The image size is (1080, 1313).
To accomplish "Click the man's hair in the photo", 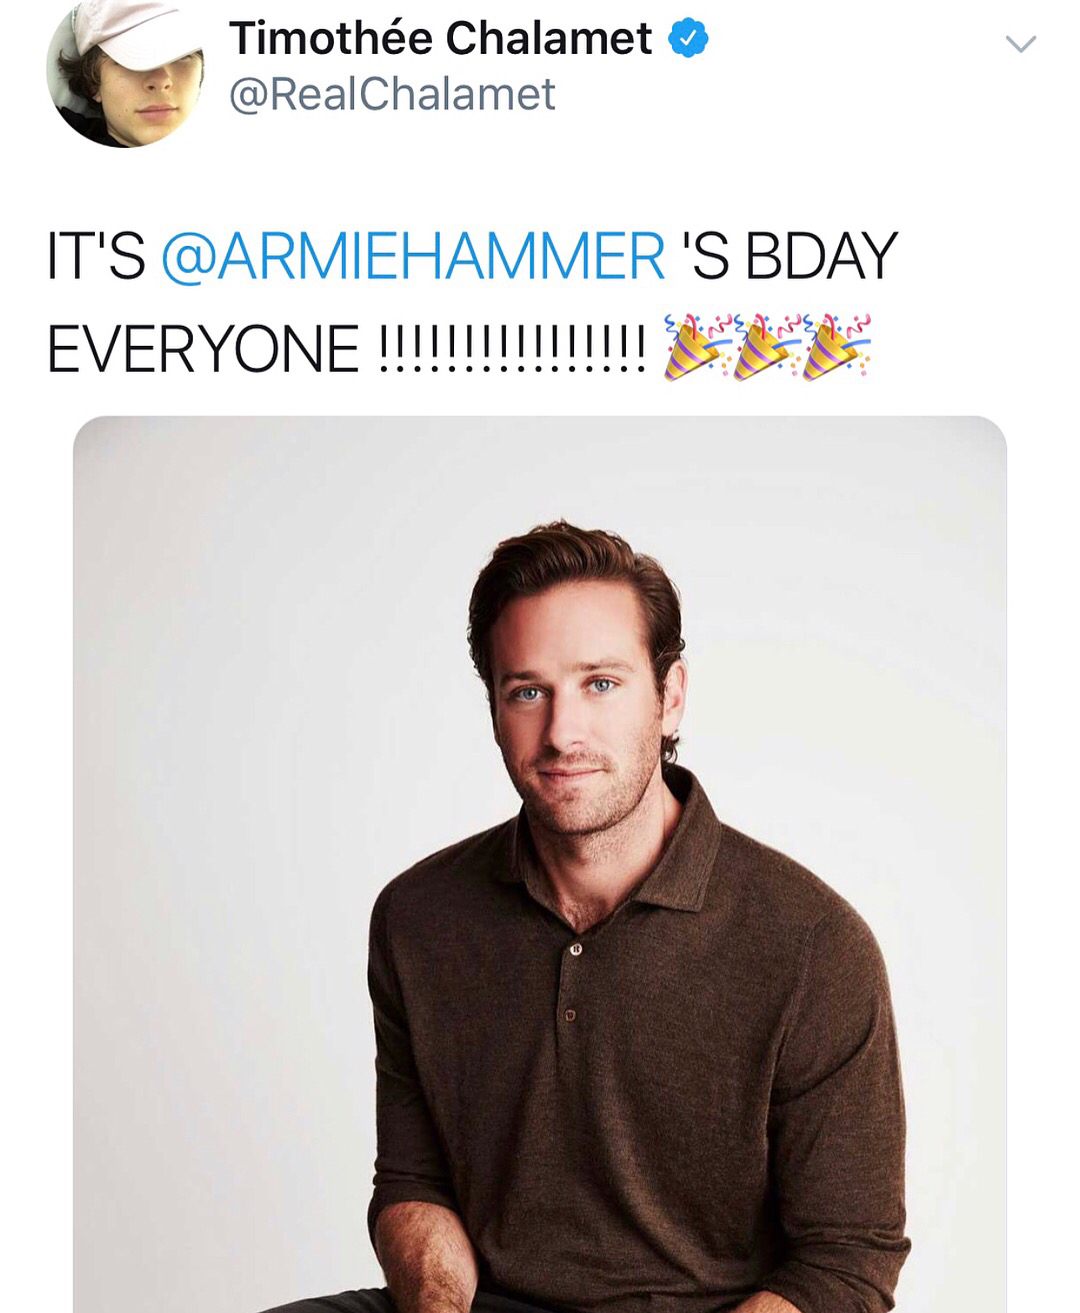I will tap(570, 580).
